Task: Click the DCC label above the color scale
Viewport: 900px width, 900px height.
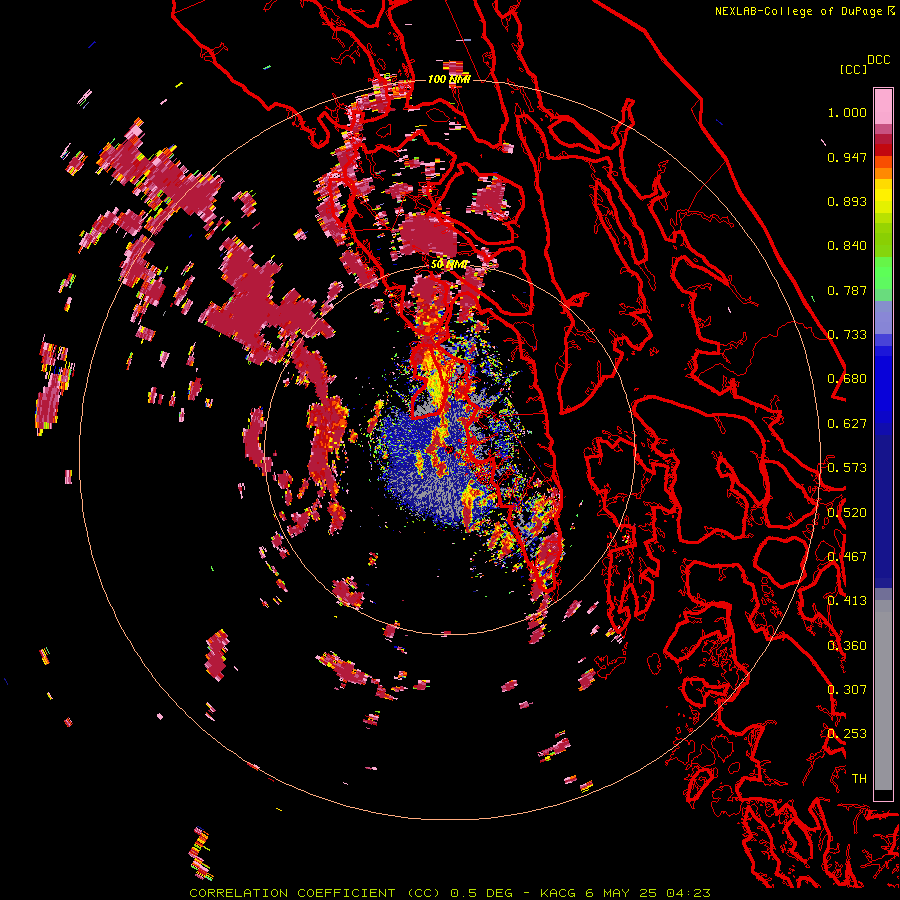Action: (878, 59)
